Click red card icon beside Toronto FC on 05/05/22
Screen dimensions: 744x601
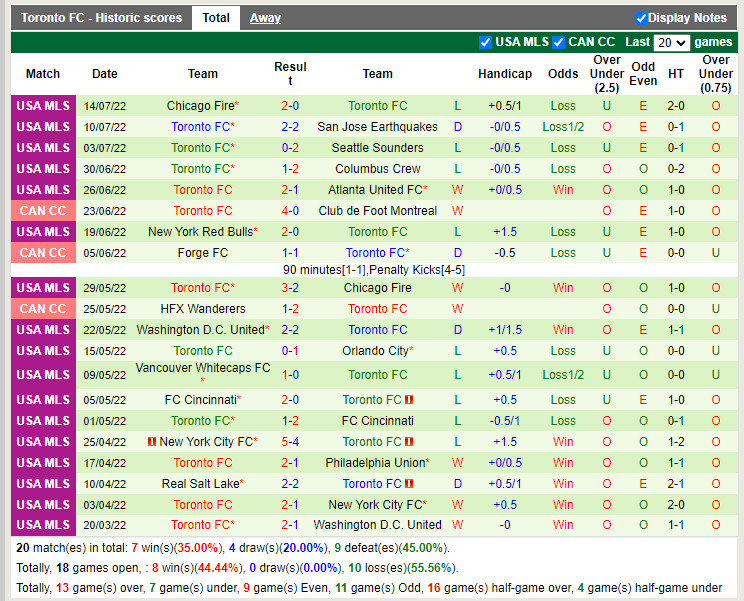tap(409, 400)
